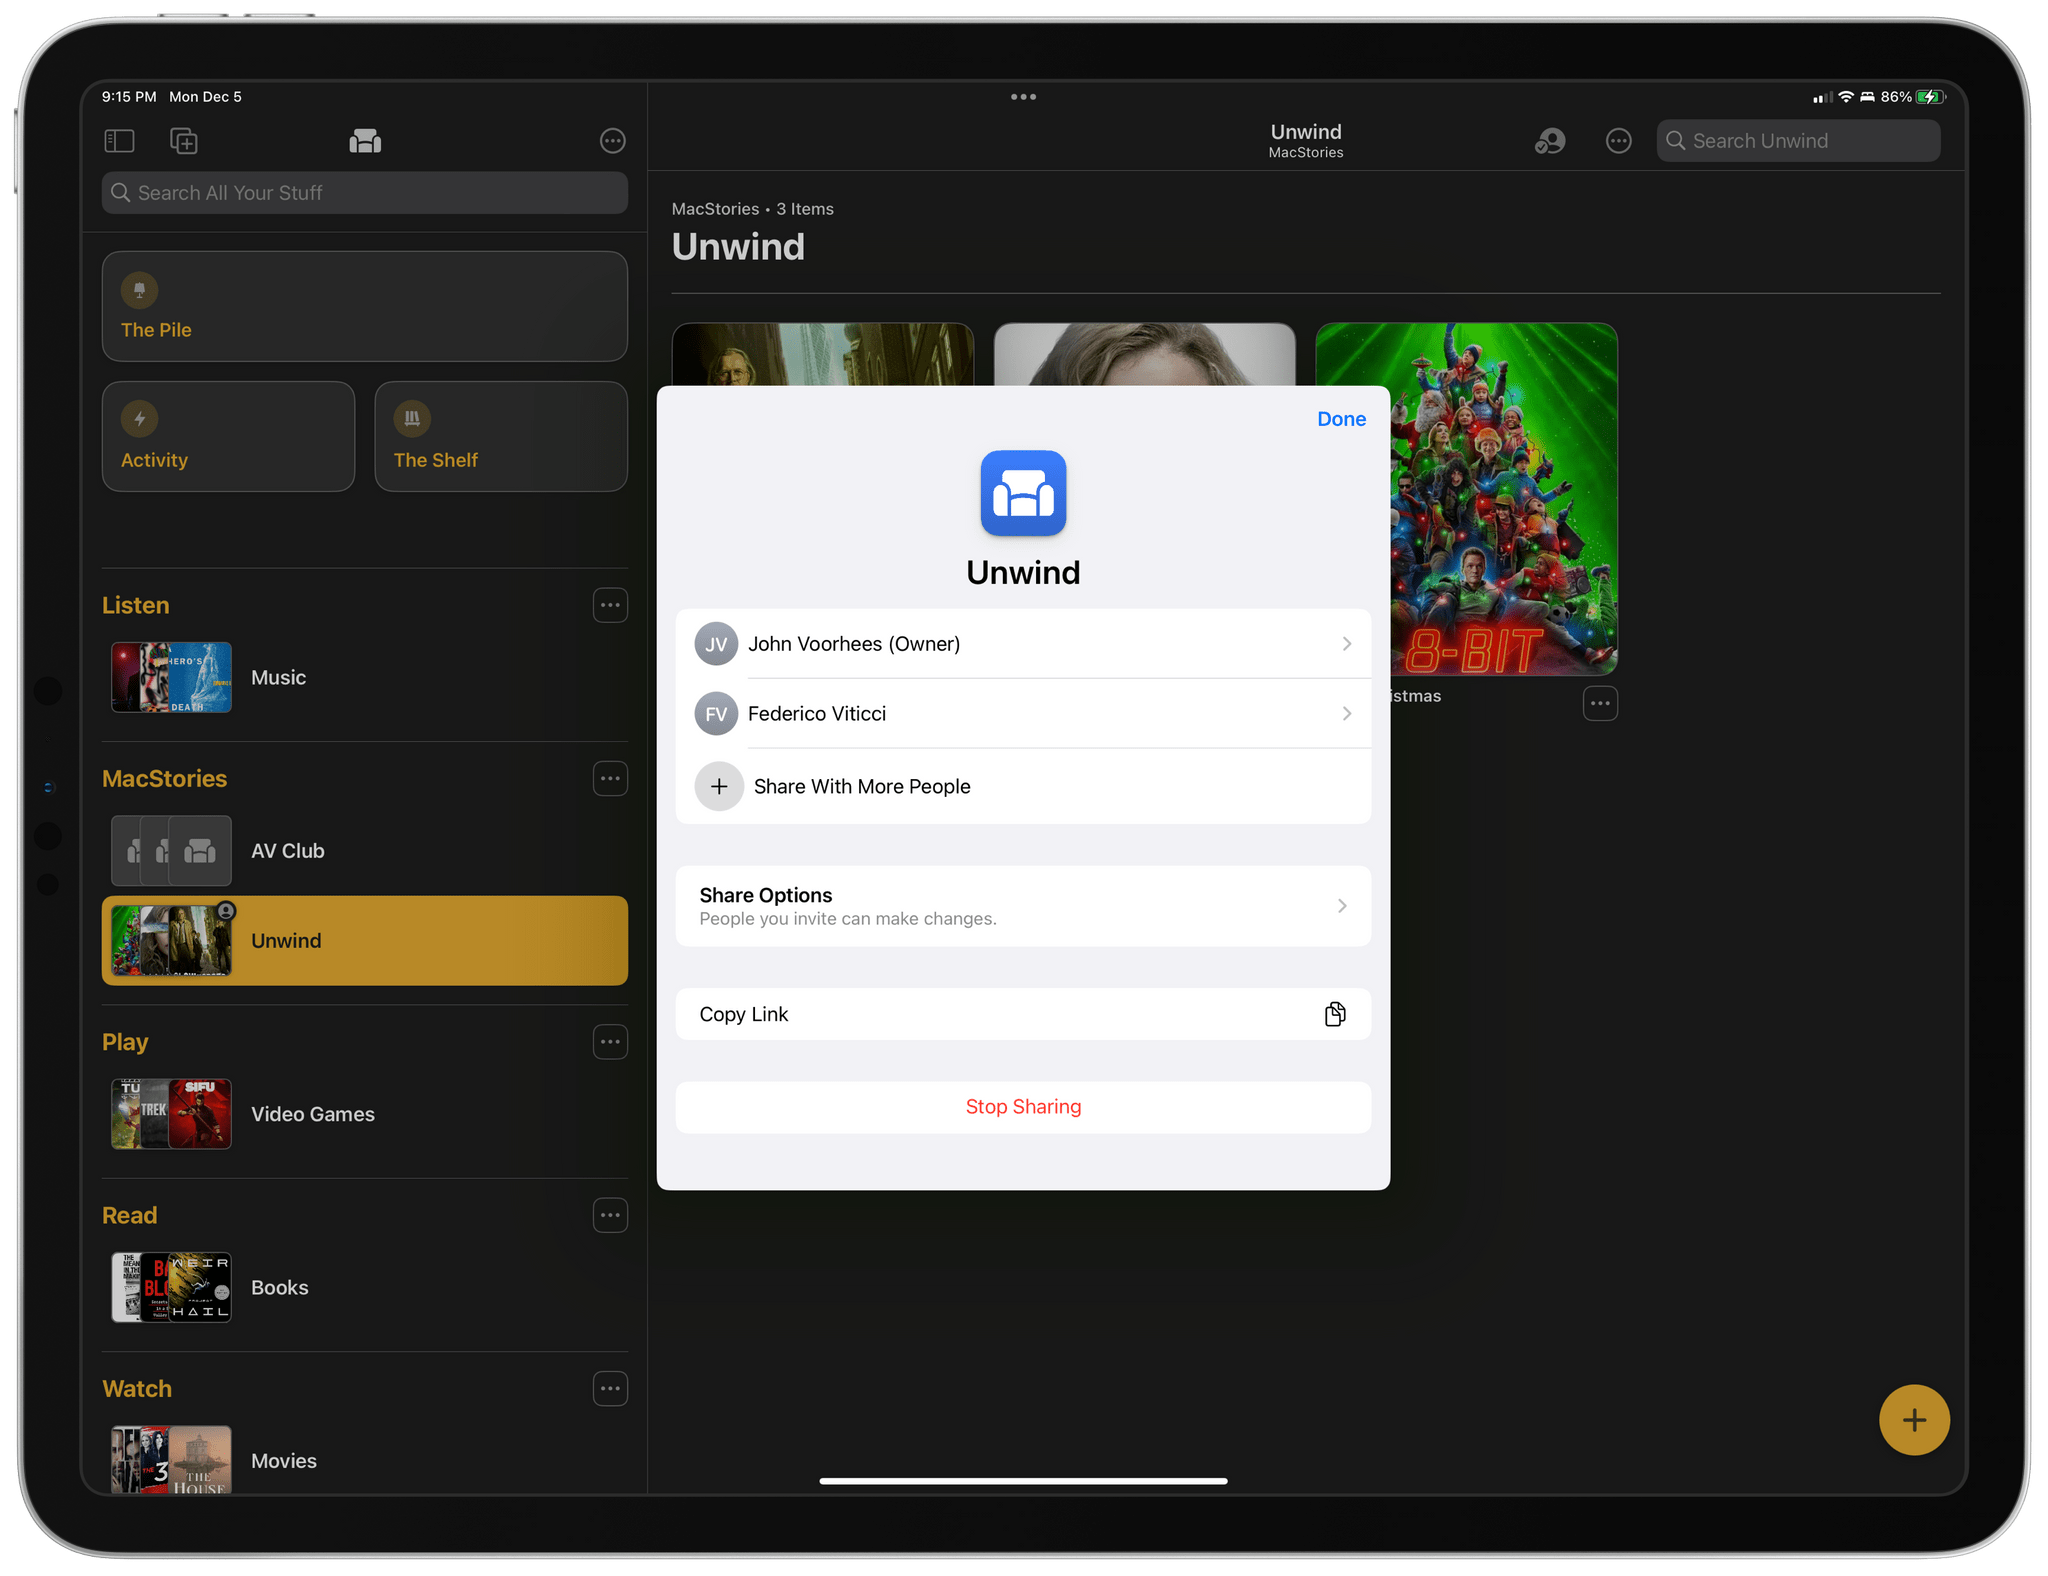Click the 'MacStories • 3 Items' breadcrumb text
This screenshot has width=2048, height=1576.
pos(753,209)
